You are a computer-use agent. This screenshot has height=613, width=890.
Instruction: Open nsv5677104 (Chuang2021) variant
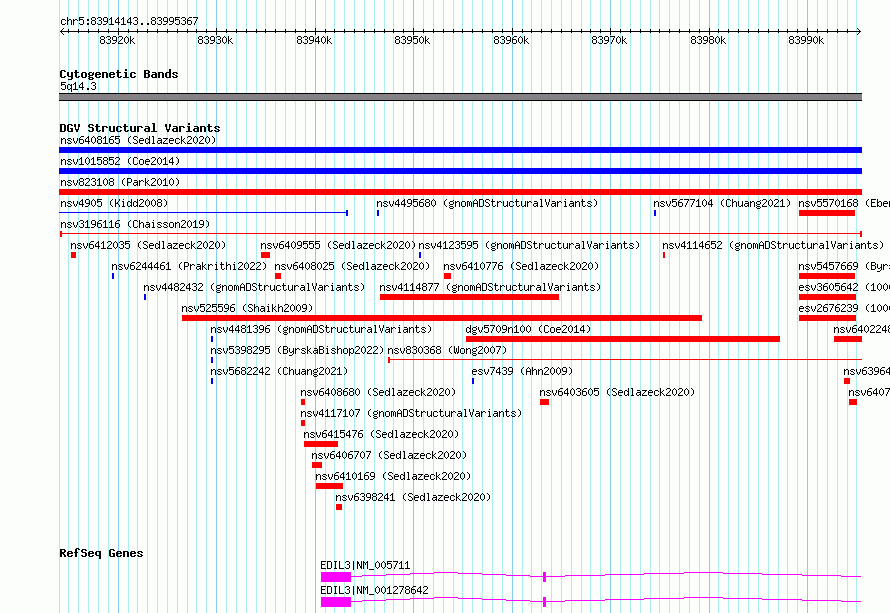pyautogui.click(x=722, y=203)
